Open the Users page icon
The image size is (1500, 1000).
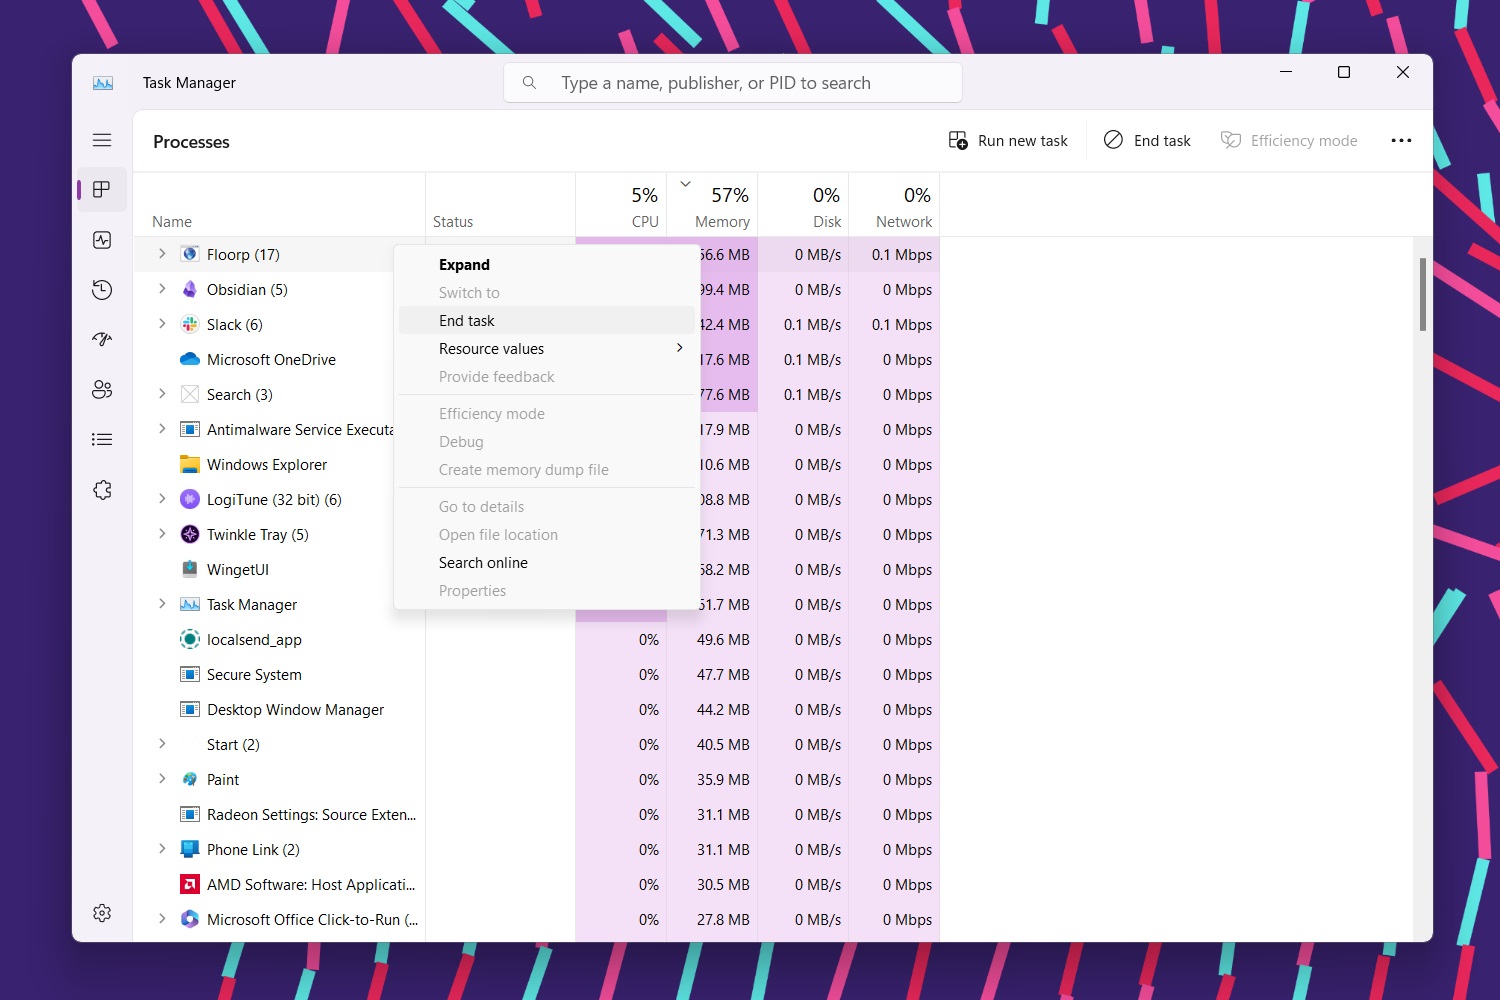tap(102, 390)
